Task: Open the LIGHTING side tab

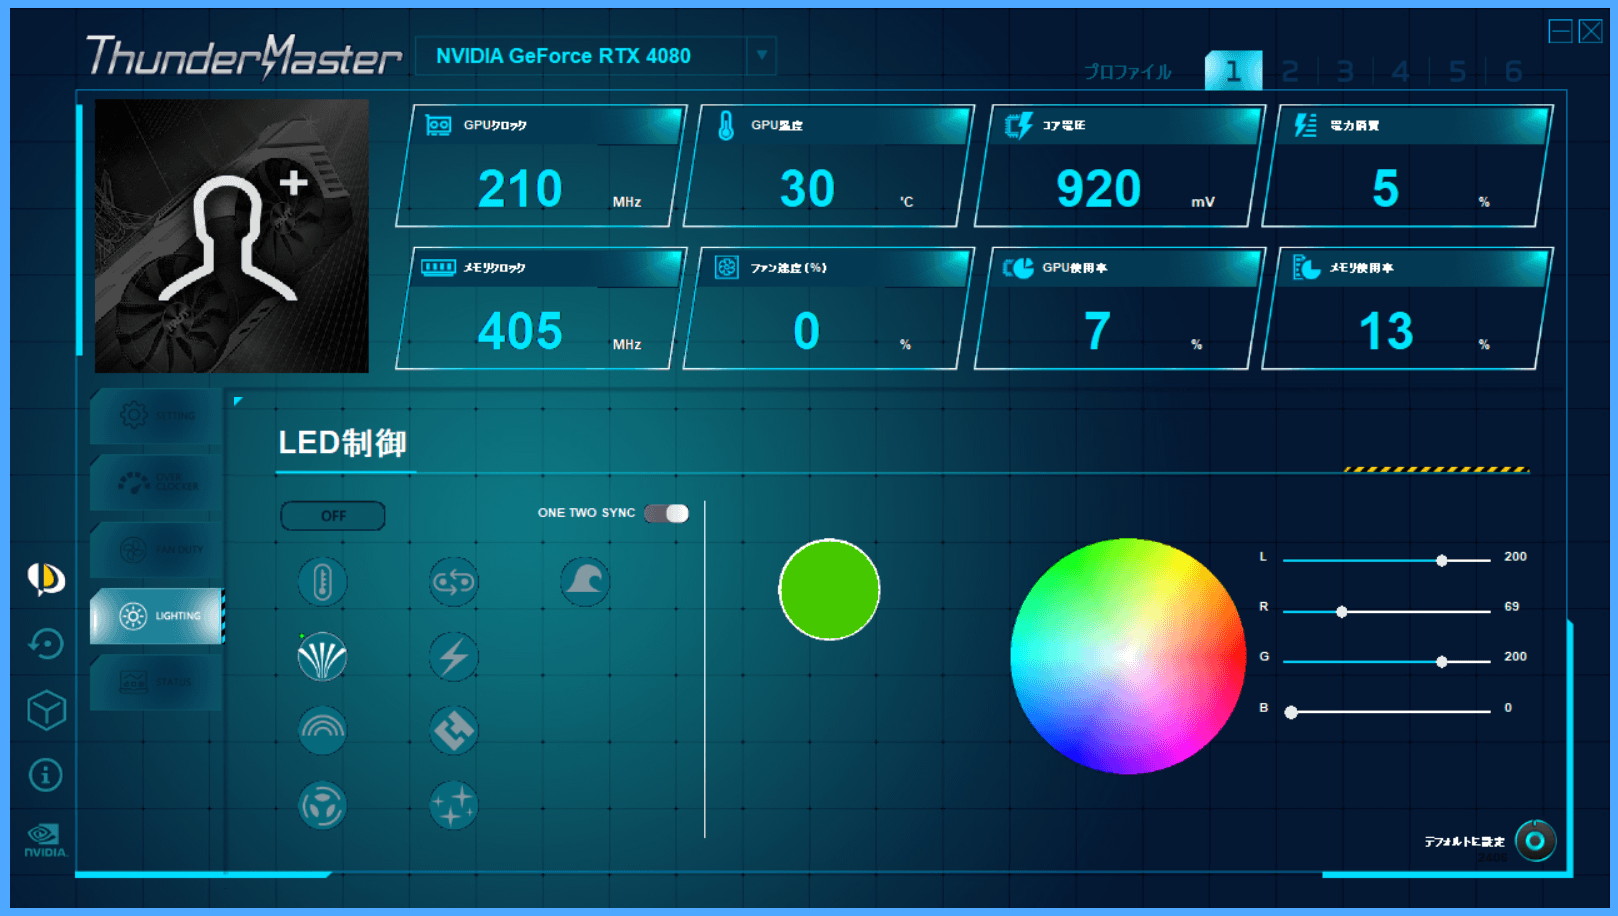Action: (x=156, y=616)
